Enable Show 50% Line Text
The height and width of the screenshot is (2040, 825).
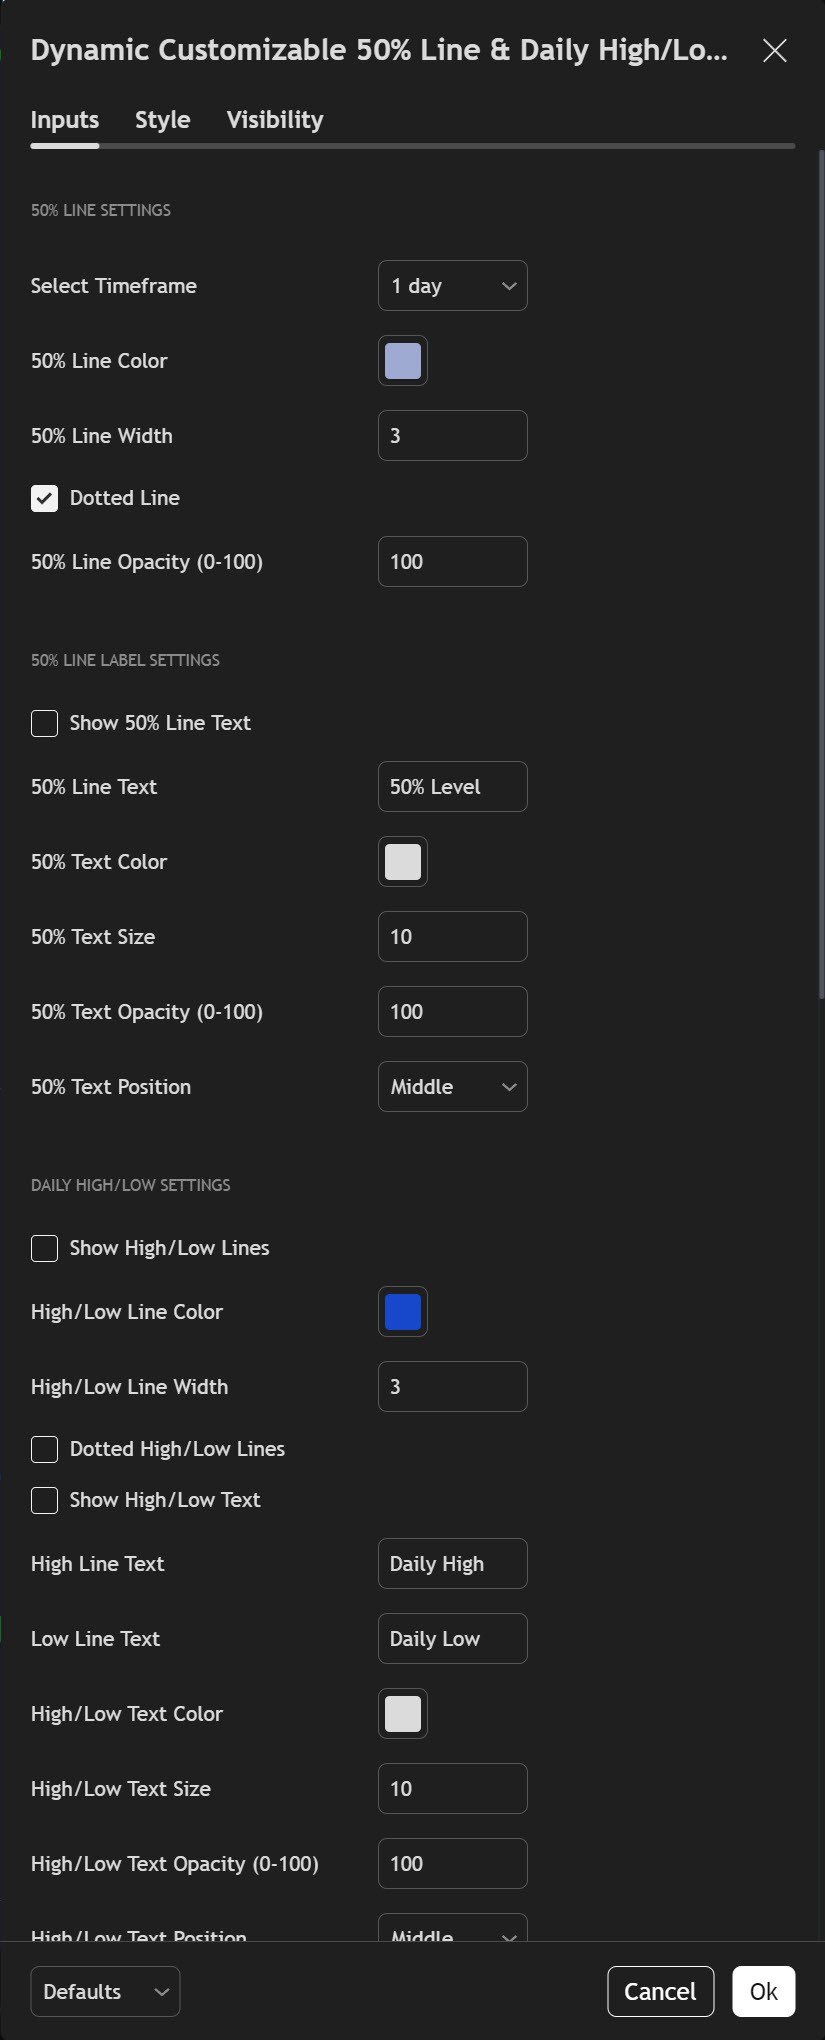[x=45, y=723]
